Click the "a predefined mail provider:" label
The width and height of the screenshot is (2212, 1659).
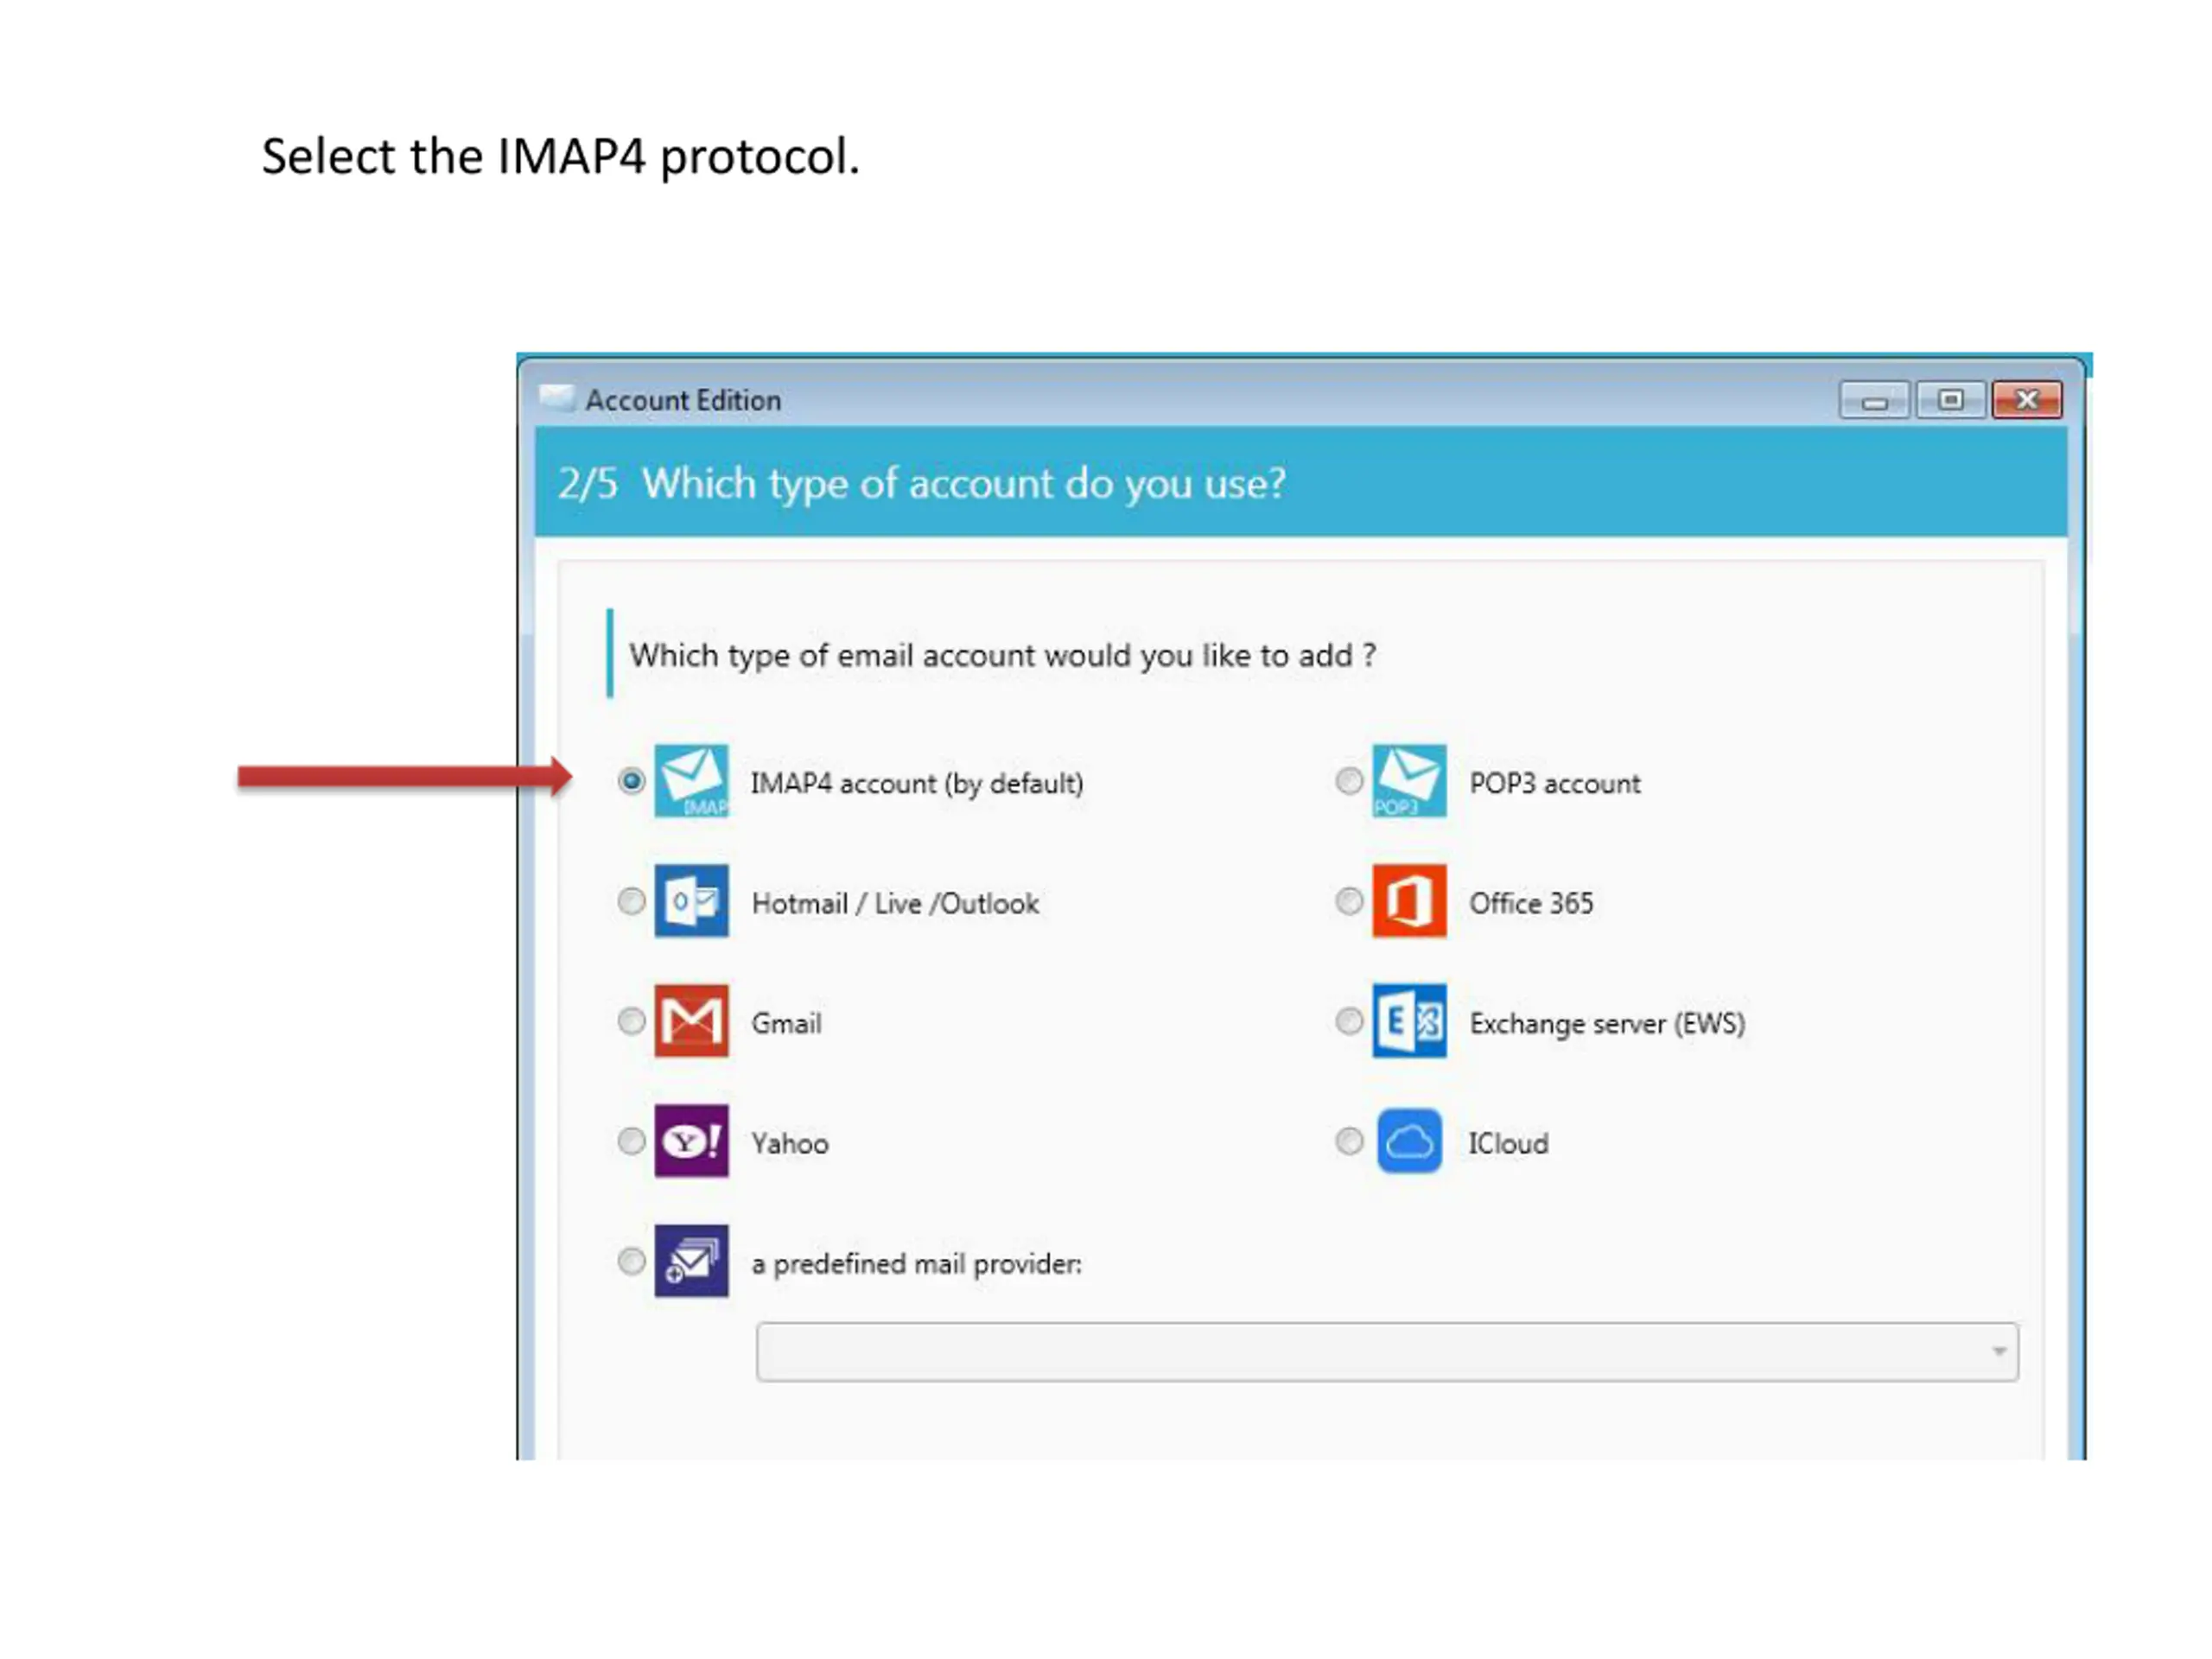click(917, 1264)
